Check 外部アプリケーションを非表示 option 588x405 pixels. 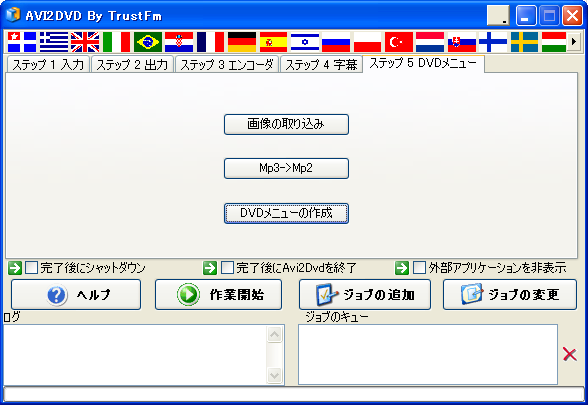pos(419,268)
